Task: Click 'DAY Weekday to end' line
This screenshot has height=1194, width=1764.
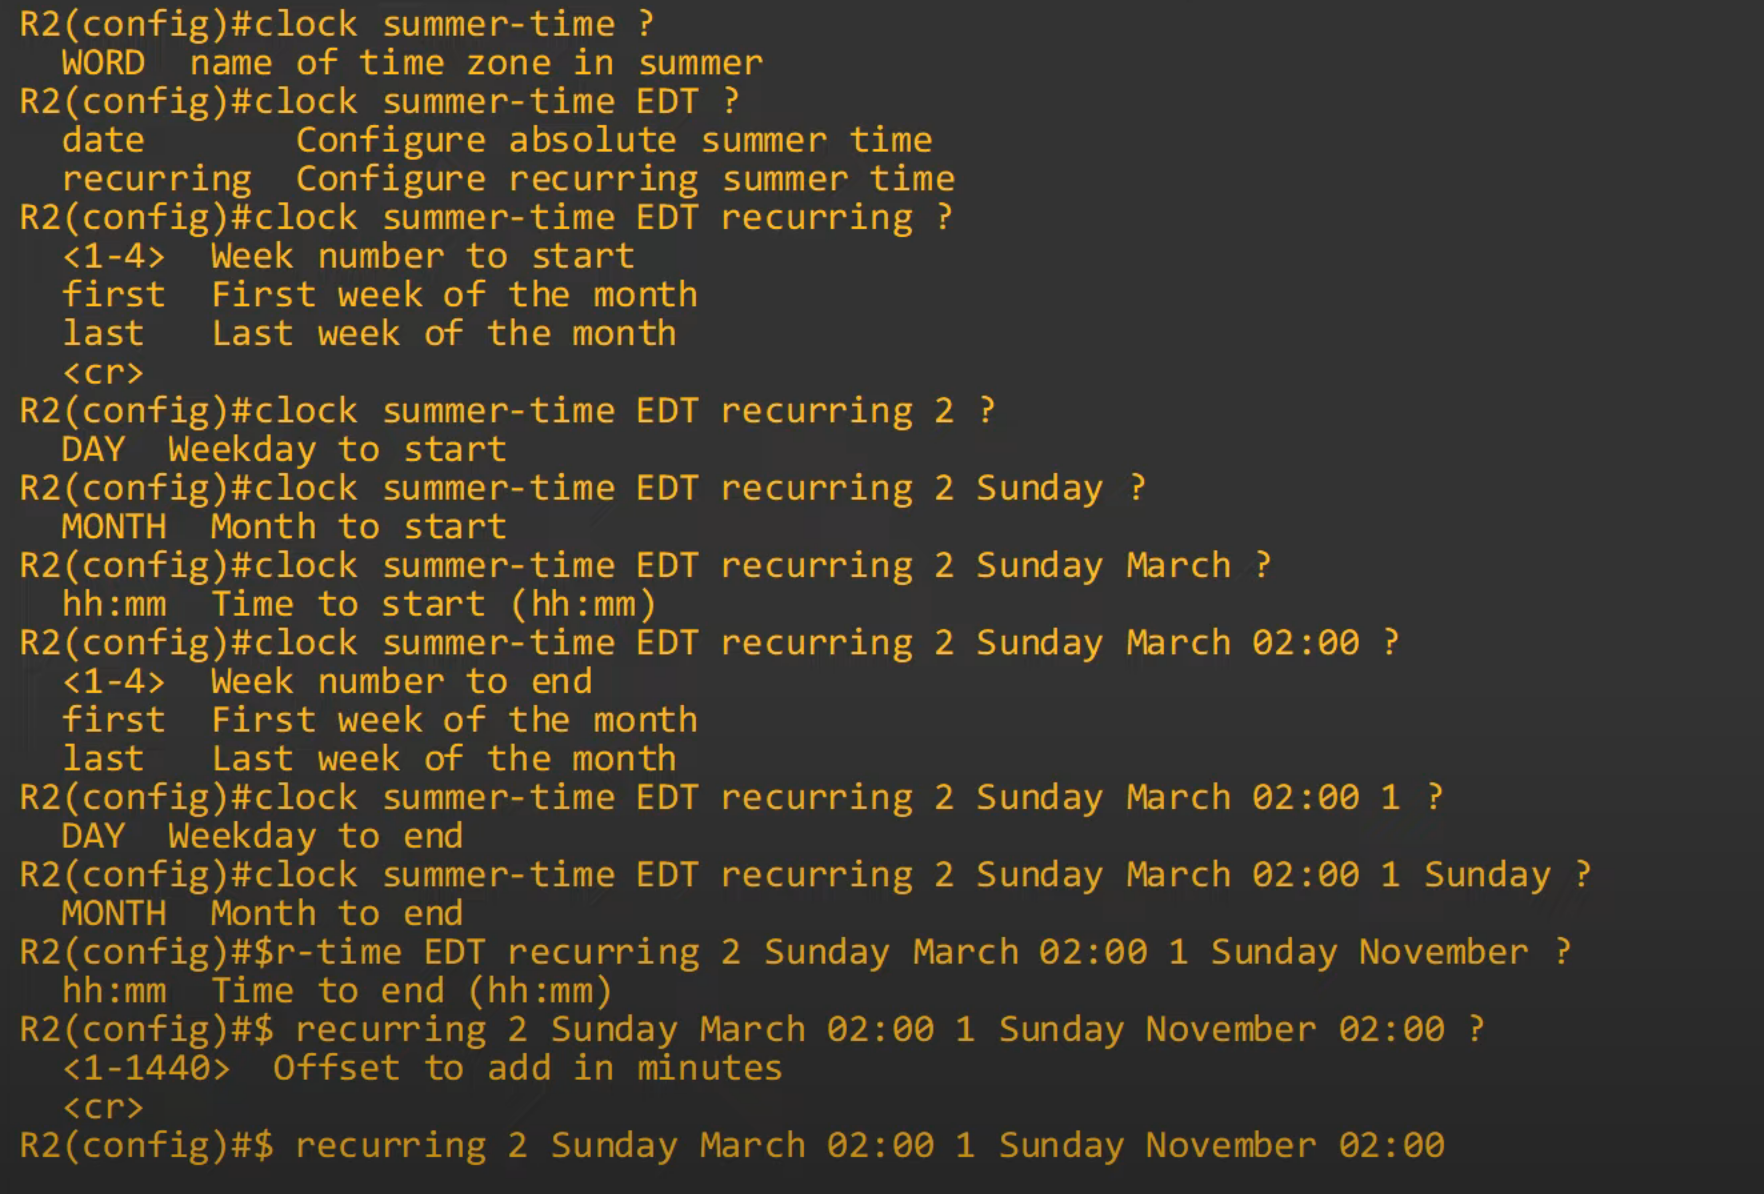Action: pos(263,836)
